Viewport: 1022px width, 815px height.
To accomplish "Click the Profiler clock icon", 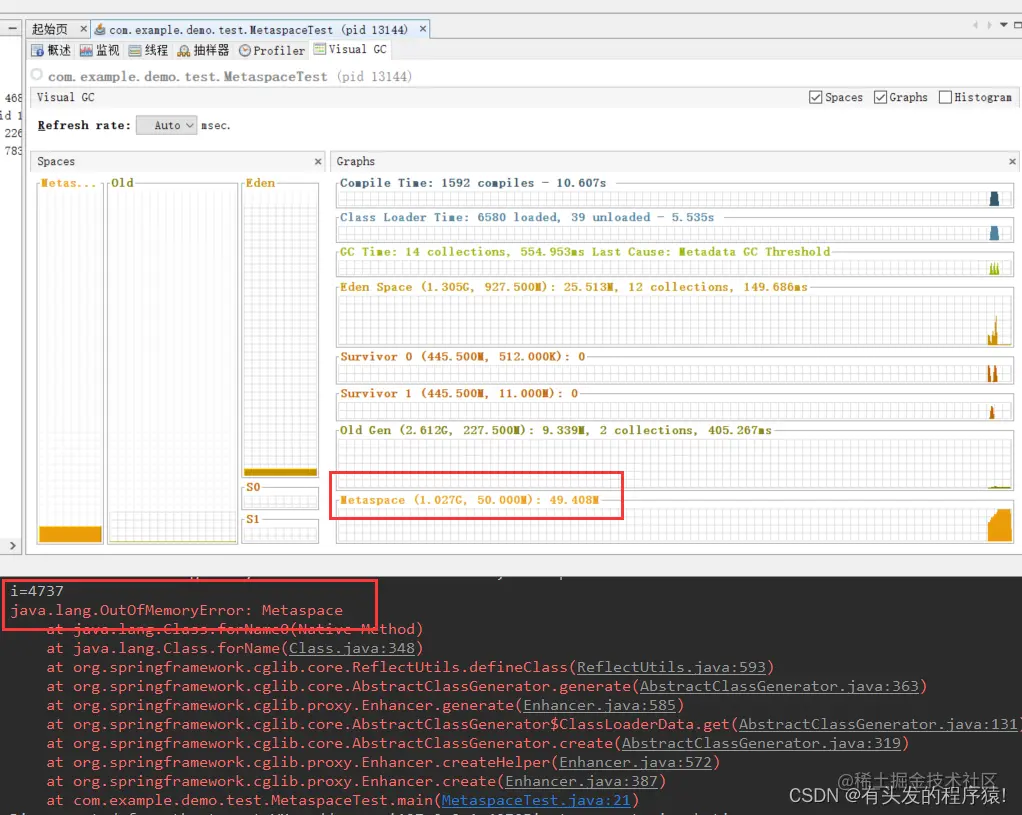I will [x=245, y=50].
